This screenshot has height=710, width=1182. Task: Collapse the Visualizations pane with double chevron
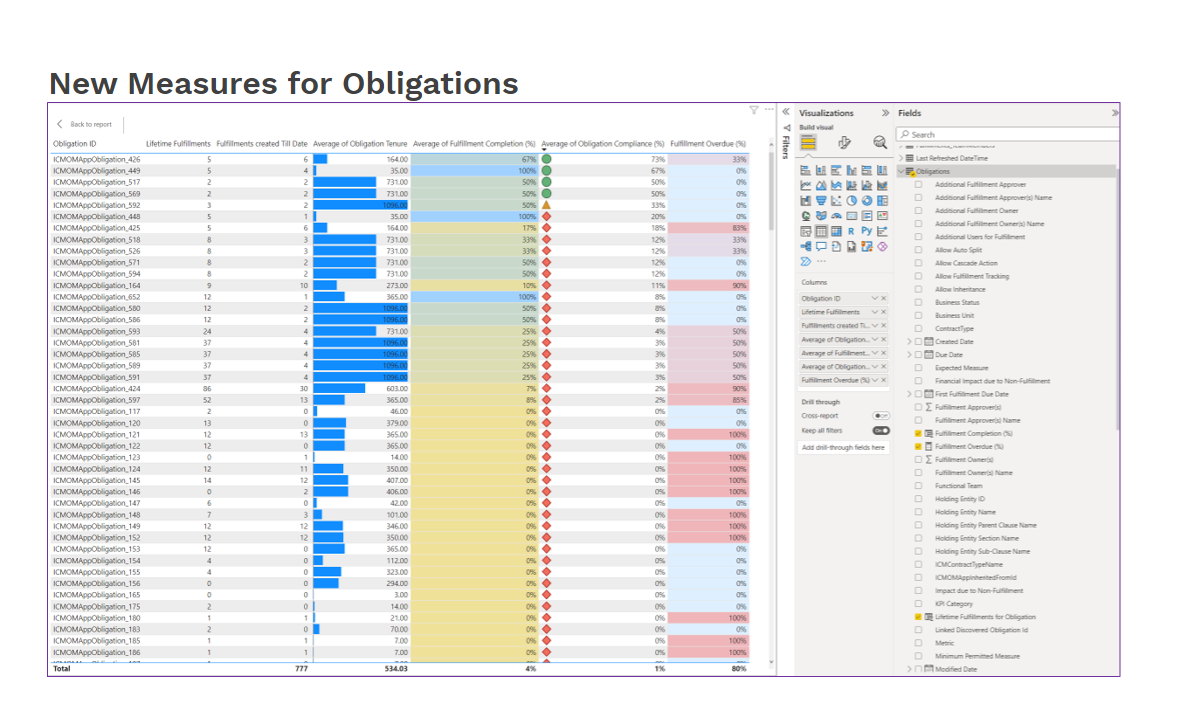(885, 113)
